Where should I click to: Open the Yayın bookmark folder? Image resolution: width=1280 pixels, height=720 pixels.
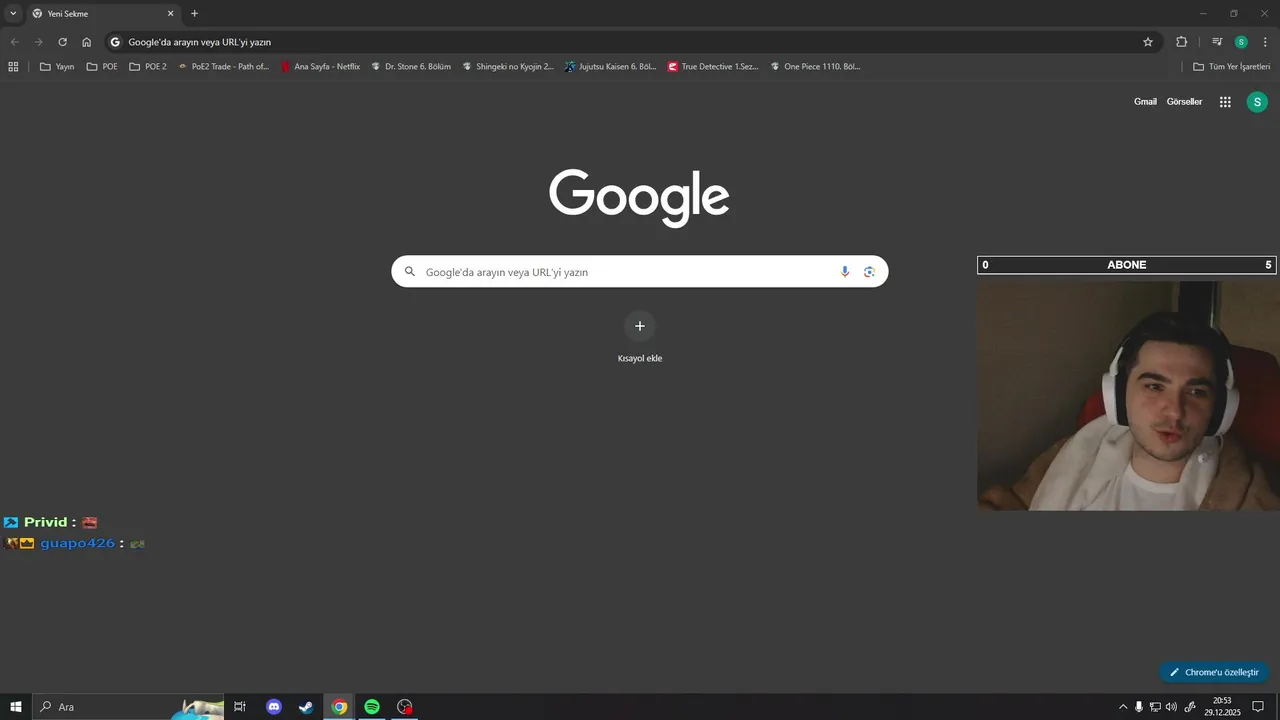tap(57, 67)
